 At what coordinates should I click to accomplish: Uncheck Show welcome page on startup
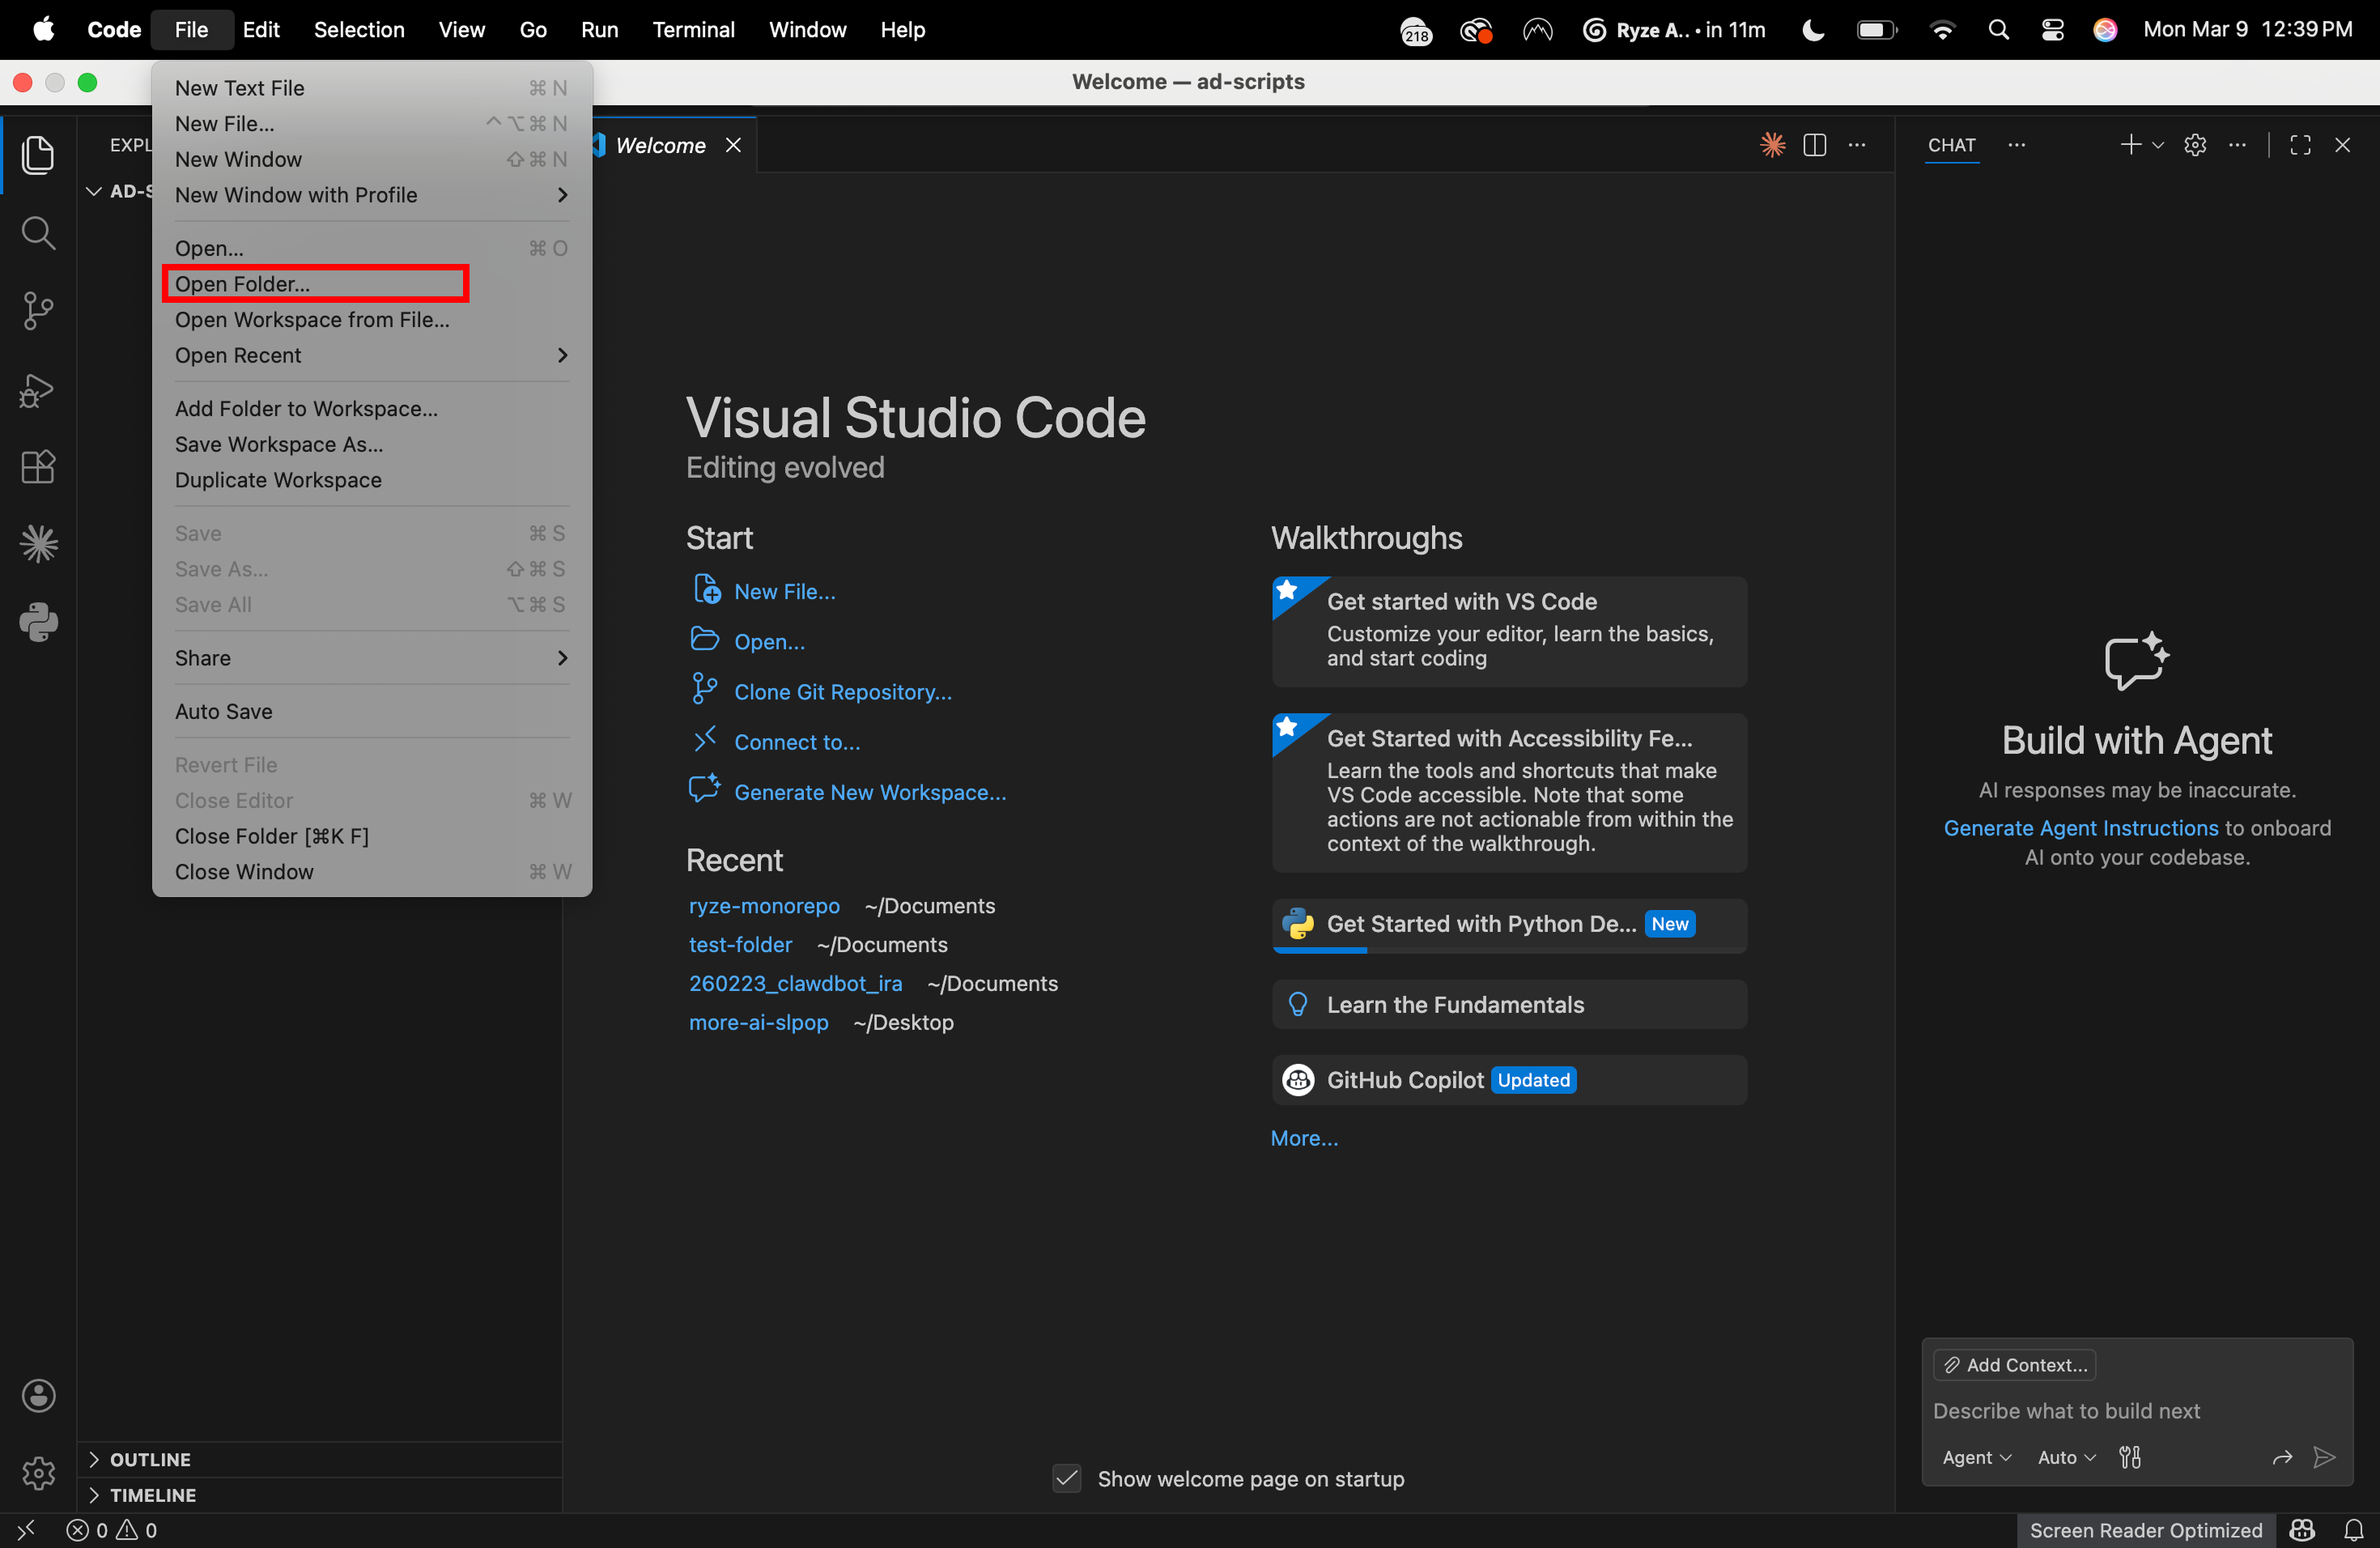[x=1066, y=1479]
